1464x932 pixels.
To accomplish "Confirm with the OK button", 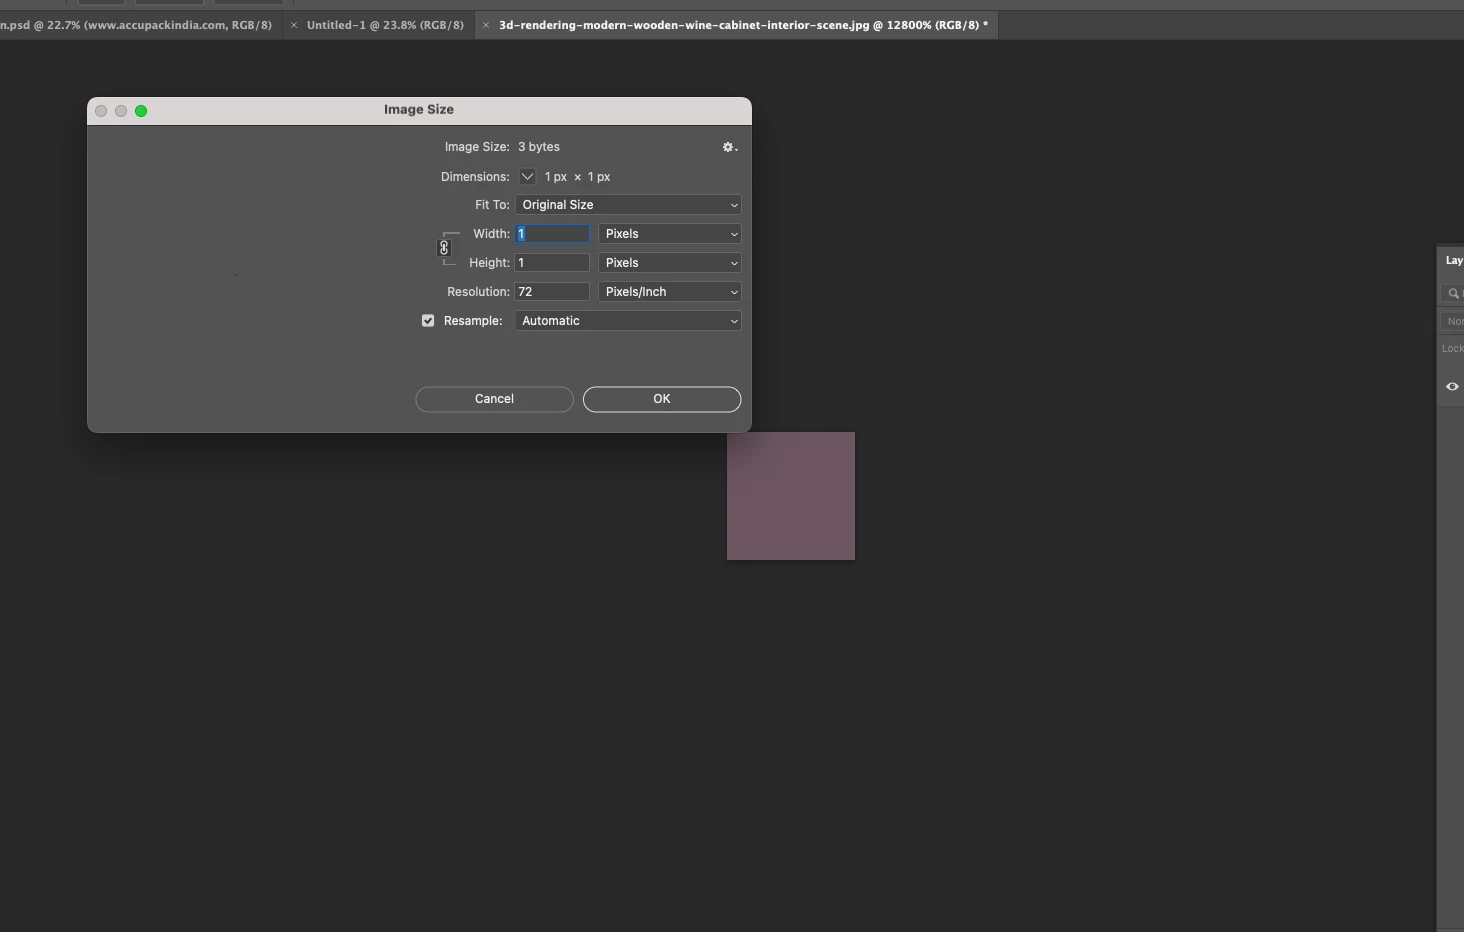I will coord(662,399).
